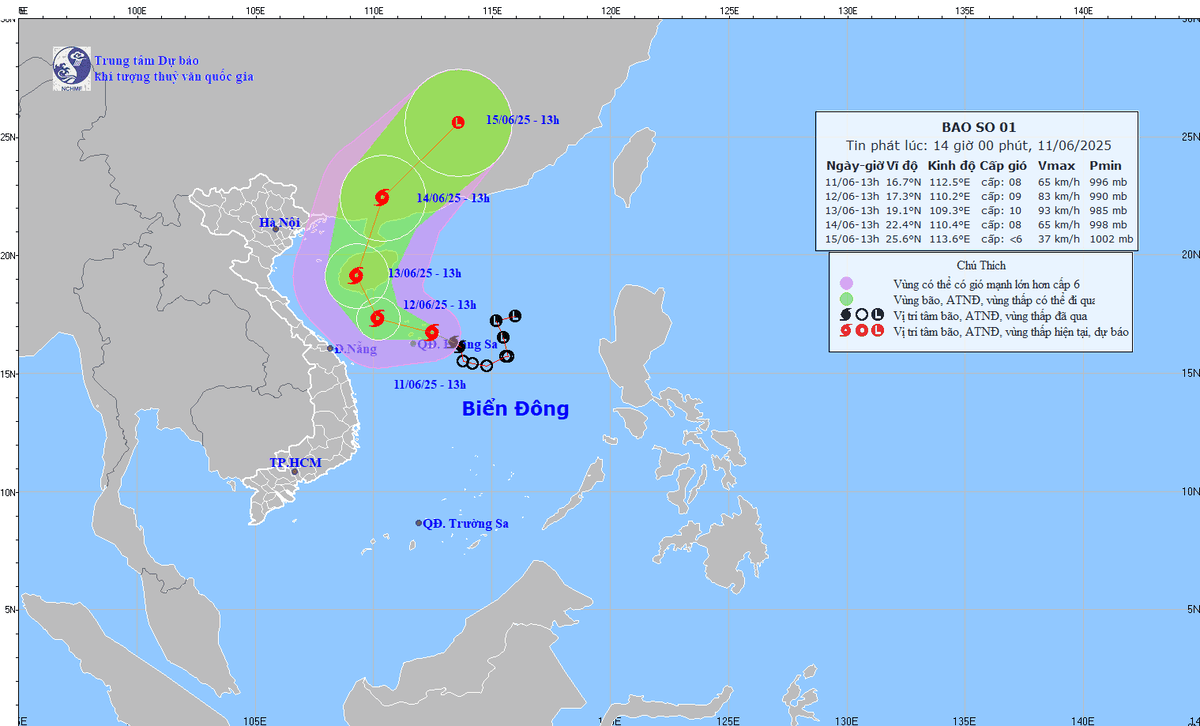This screenshot has height=726, width=1200.
Task: Click the Hà Nội city marker dot
Action: (275, 229)
